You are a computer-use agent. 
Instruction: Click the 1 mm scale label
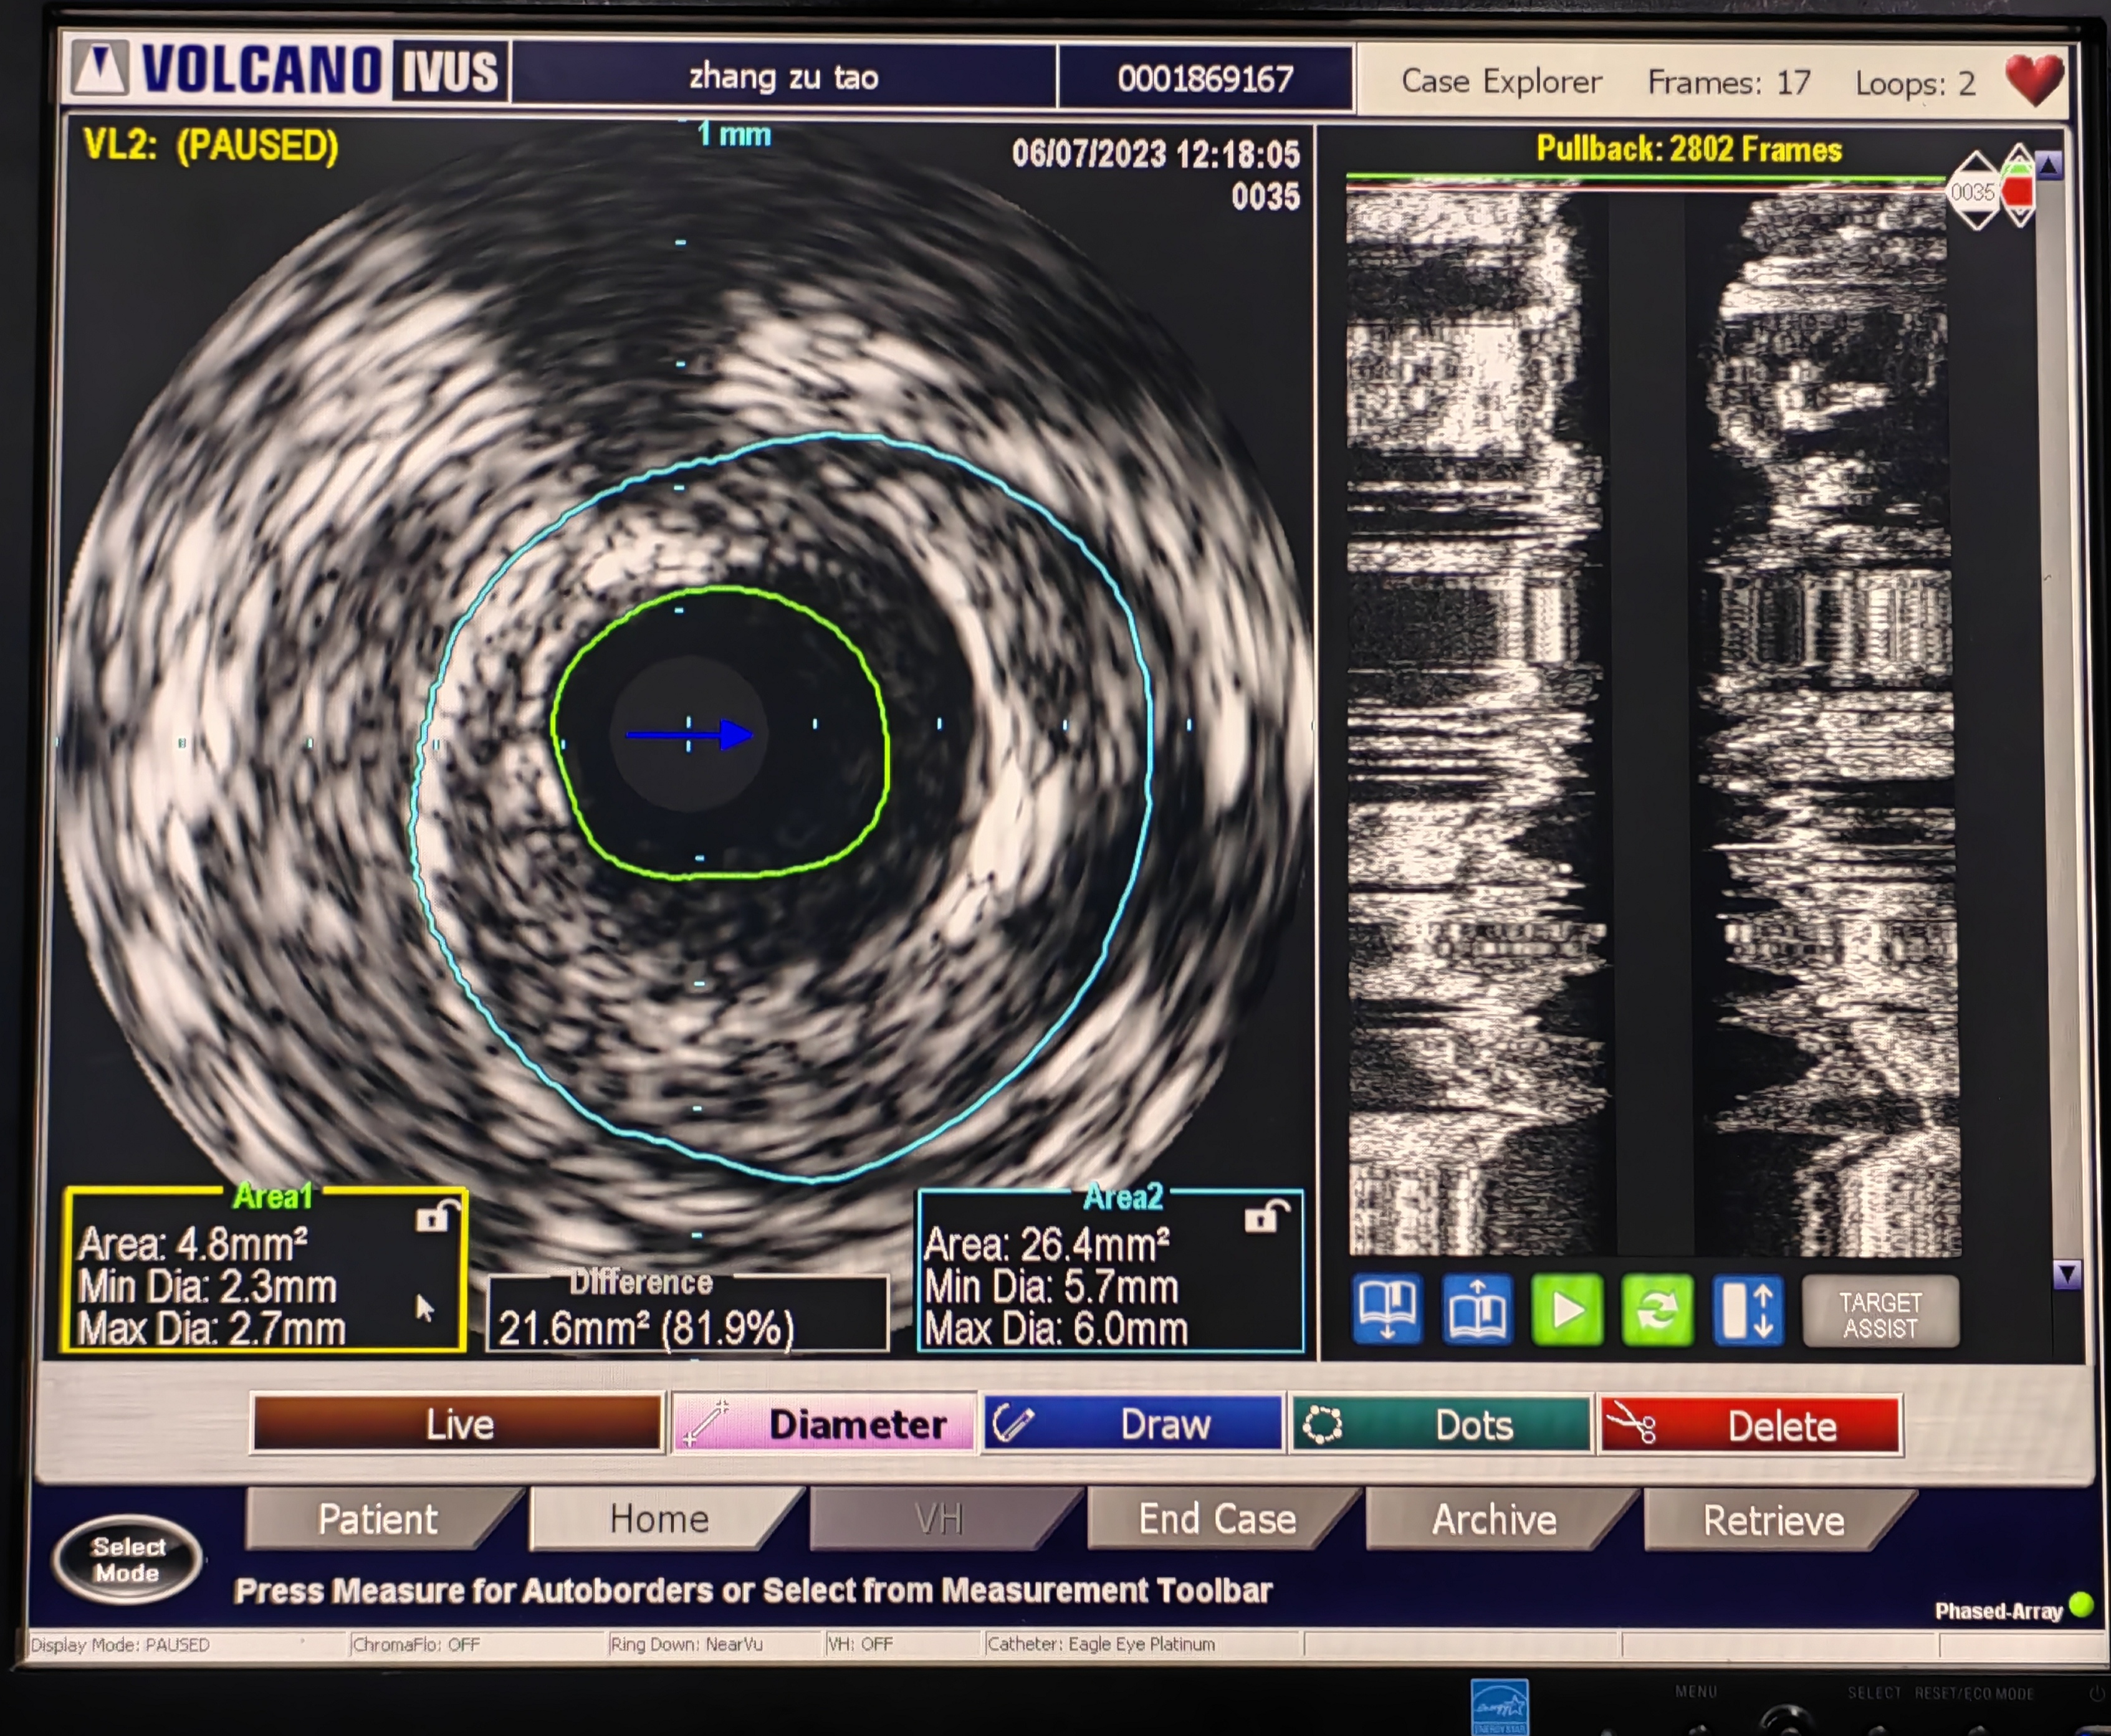click(734, 134)
